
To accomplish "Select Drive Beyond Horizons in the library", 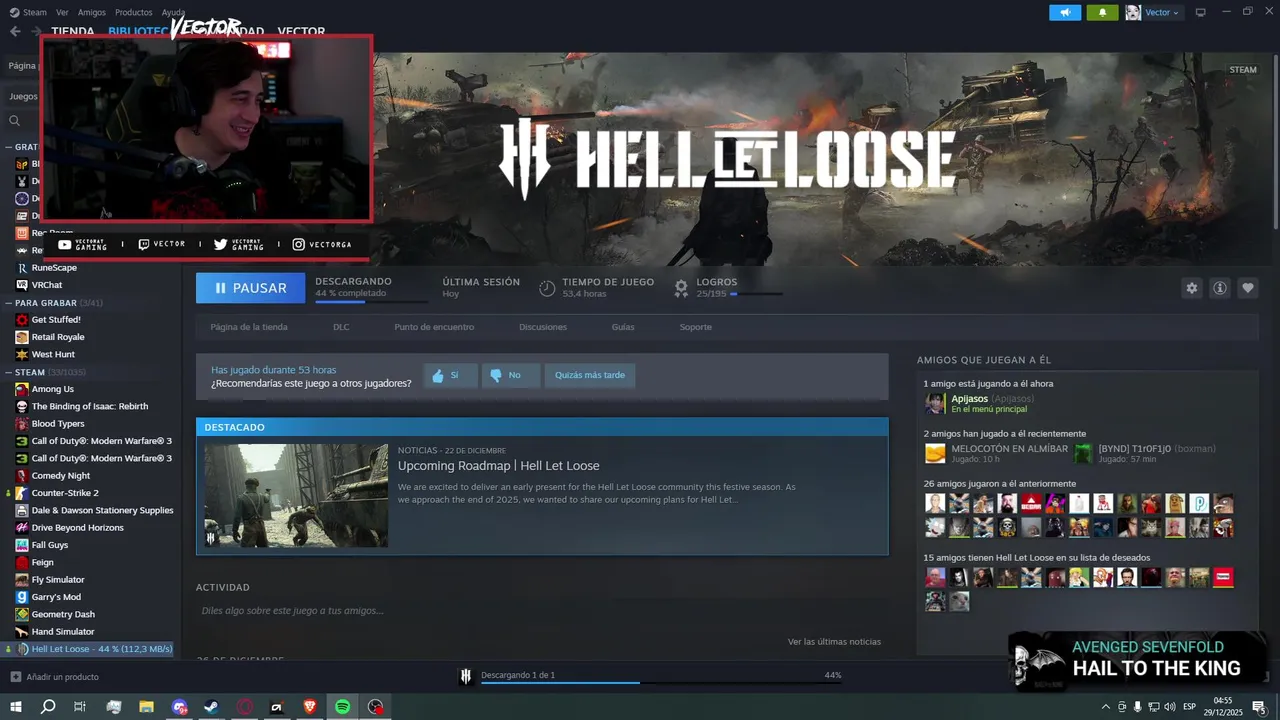I will tap(78, 528).
